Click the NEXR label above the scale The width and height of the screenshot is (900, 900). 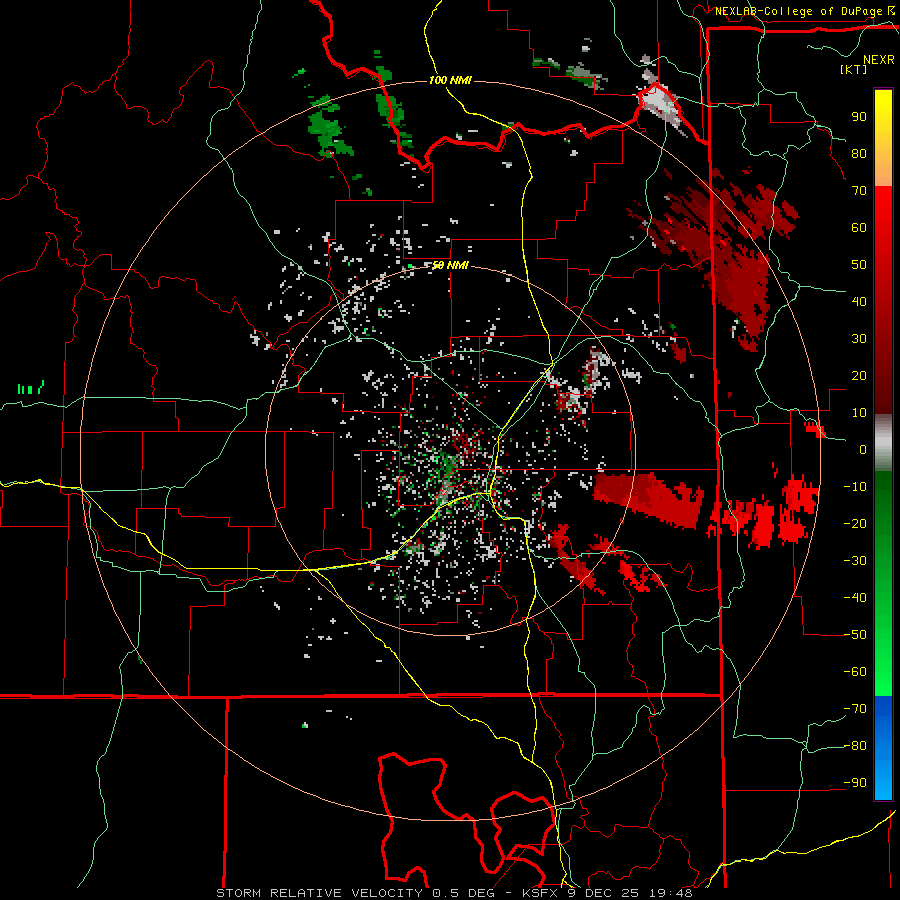pos(879,60)
